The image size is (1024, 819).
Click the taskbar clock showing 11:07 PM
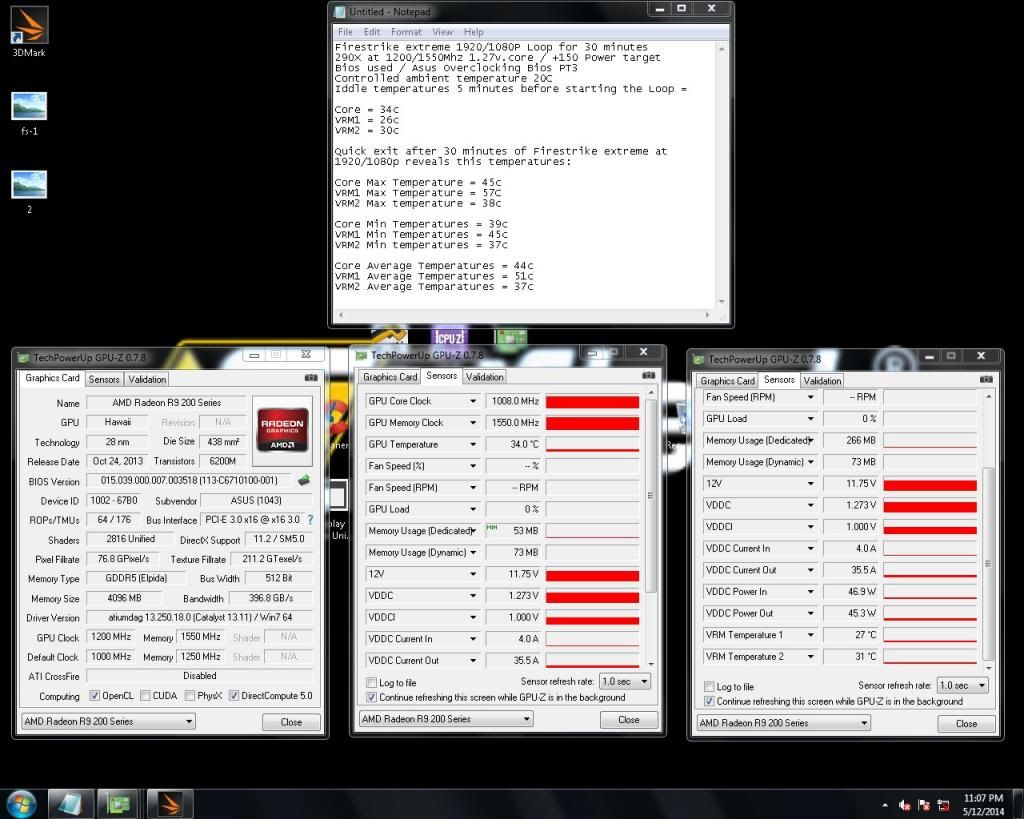(983, 804)
